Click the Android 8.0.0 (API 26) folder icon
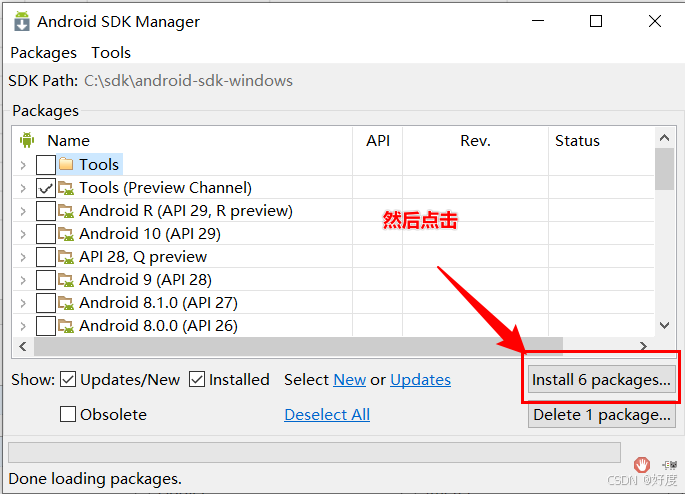 (66, 326)
